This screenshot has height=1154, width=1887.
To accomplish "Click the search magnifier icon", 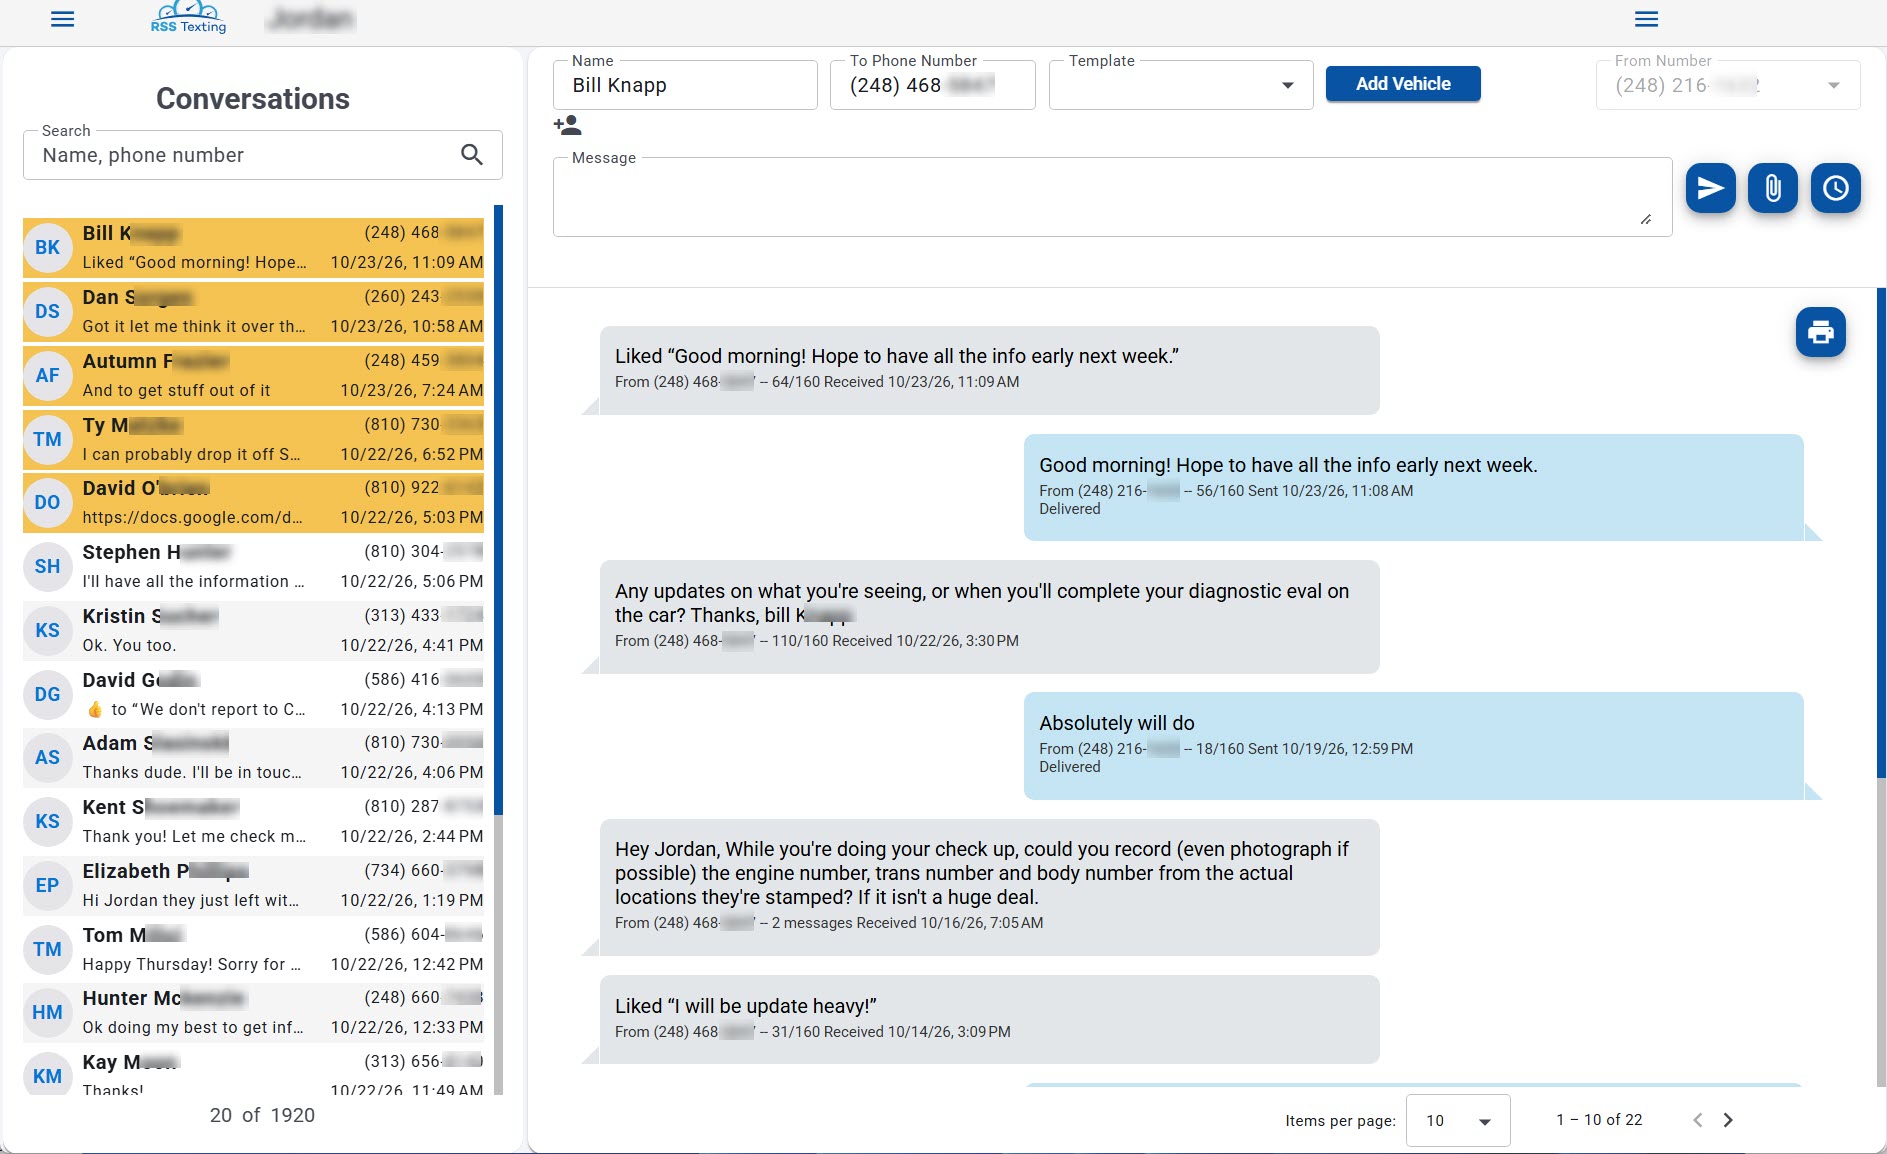I will [472, 155].
